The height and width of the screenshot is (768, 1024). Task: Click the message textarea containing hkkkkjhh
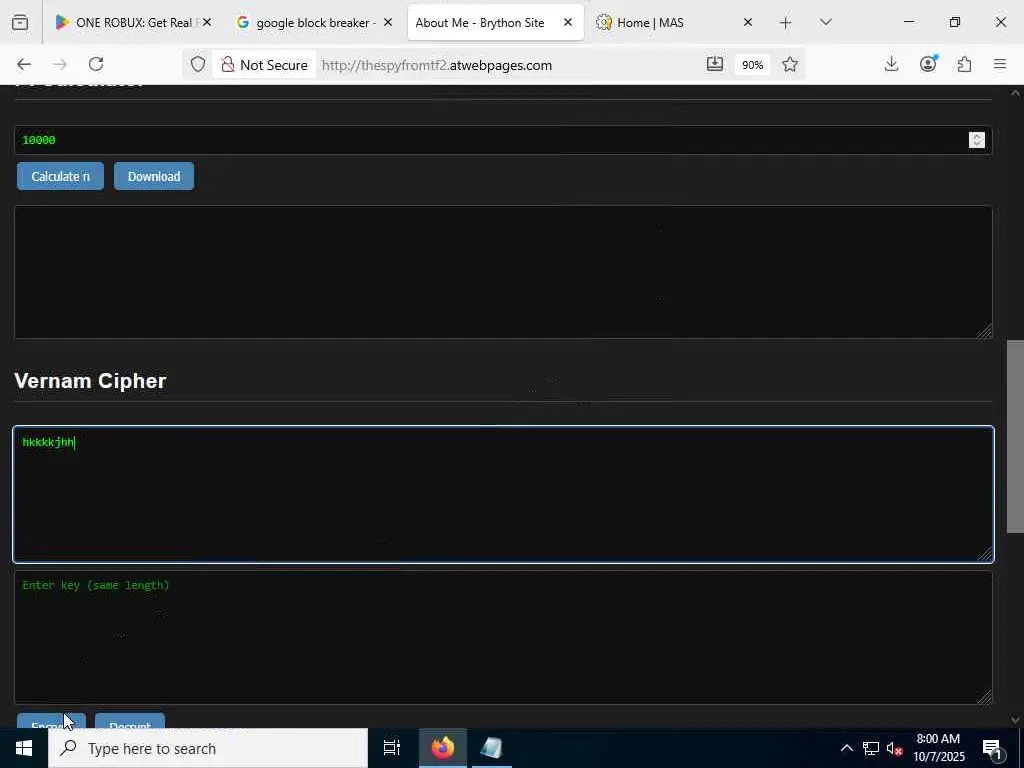click(503, 494)
